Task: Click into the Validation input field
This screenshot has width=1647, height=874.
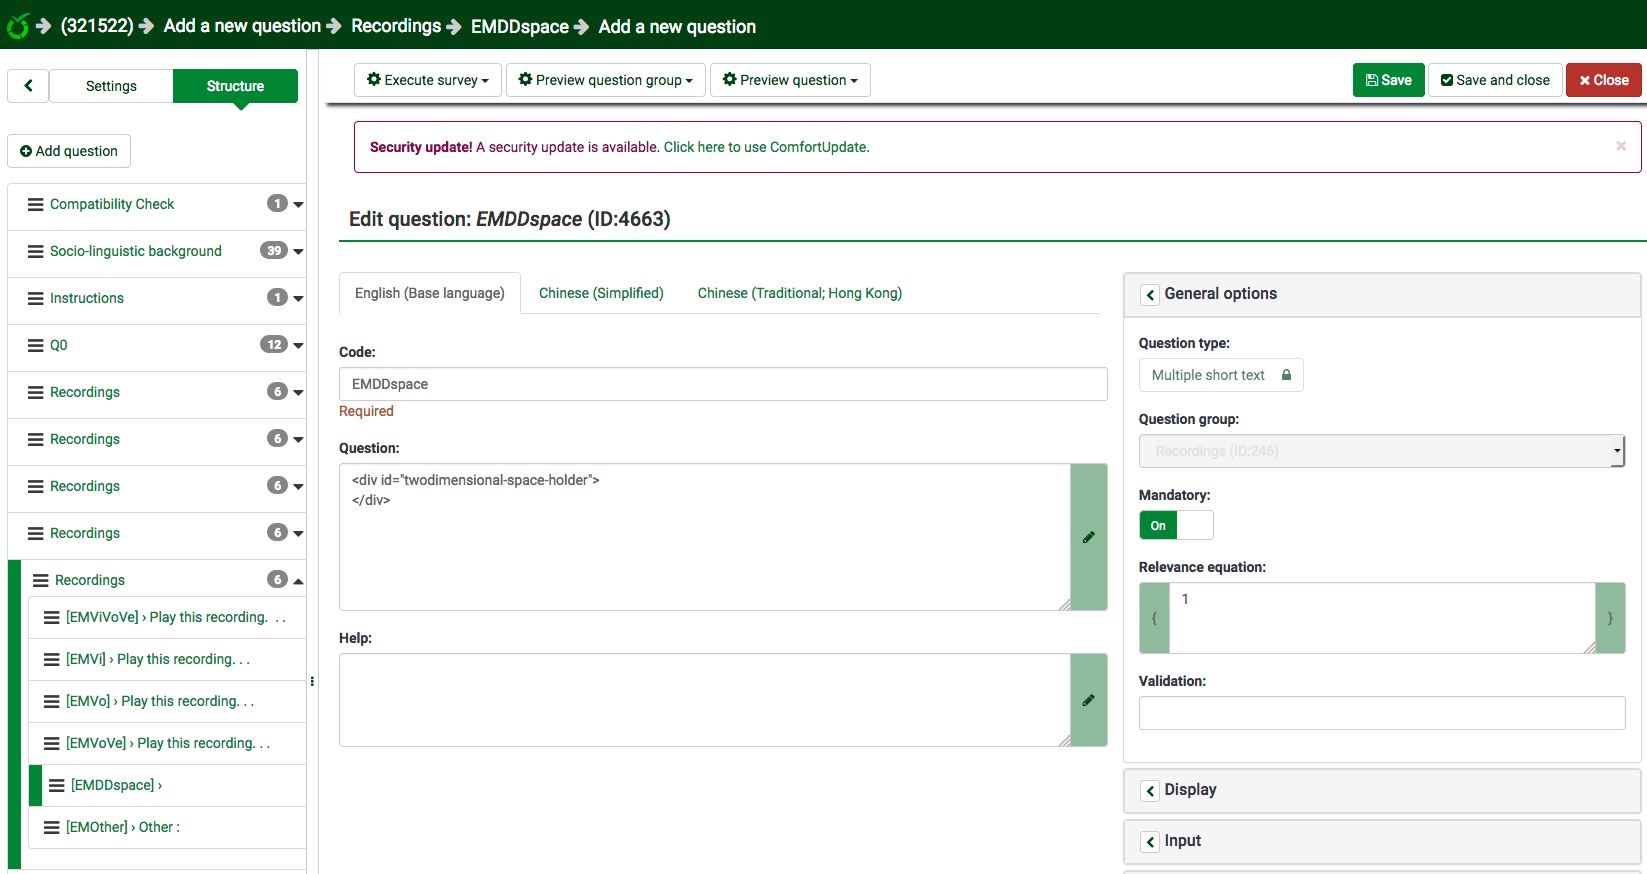Action: (1381, 713)
